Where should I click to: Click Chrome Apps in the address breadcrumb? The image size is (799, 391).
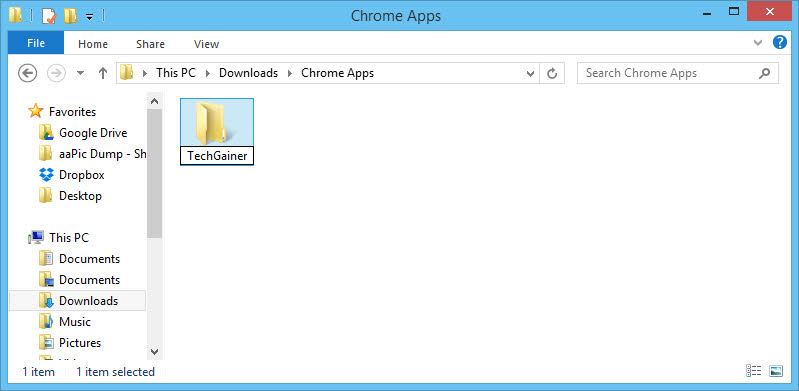(337, 73)
